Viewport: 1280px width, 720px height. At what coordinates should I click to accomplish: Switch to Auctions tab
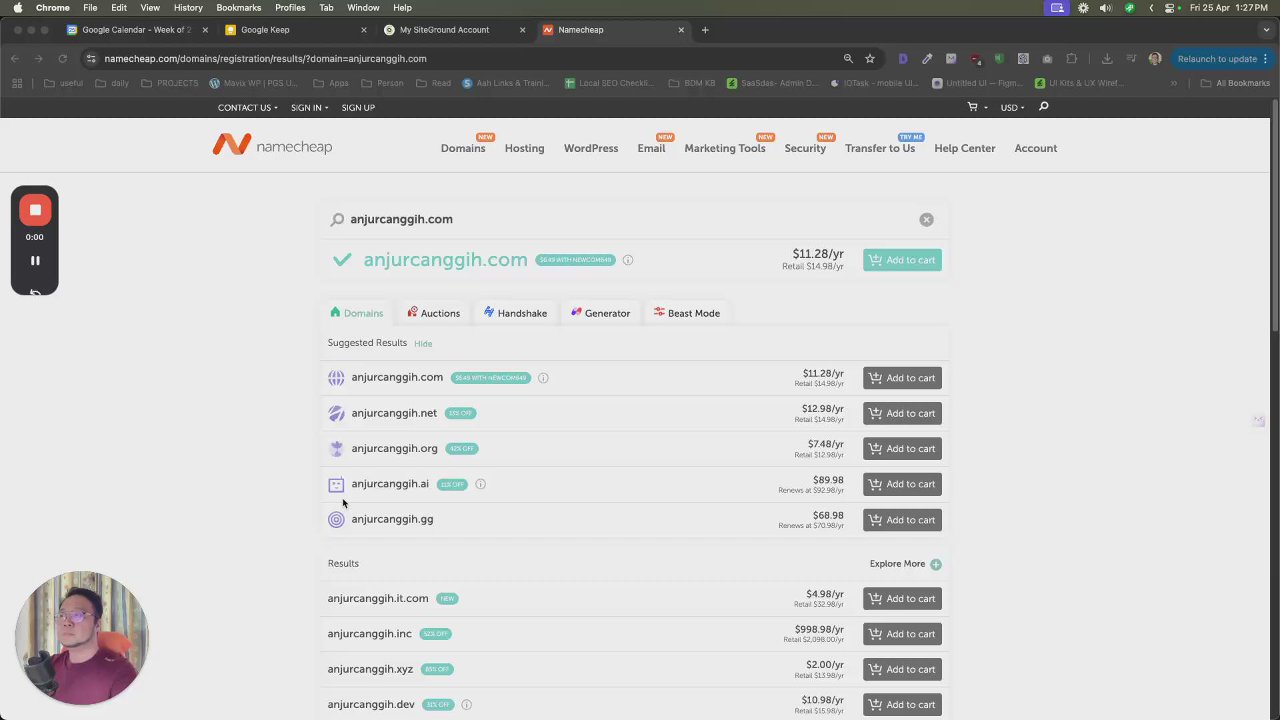tap(433, 313)
